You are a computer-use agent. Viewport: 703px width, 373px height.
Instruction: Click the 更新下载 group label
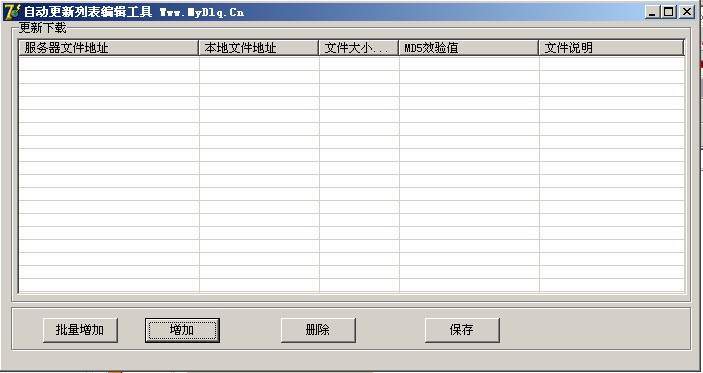pyautogui.click(x=42, y=28)
